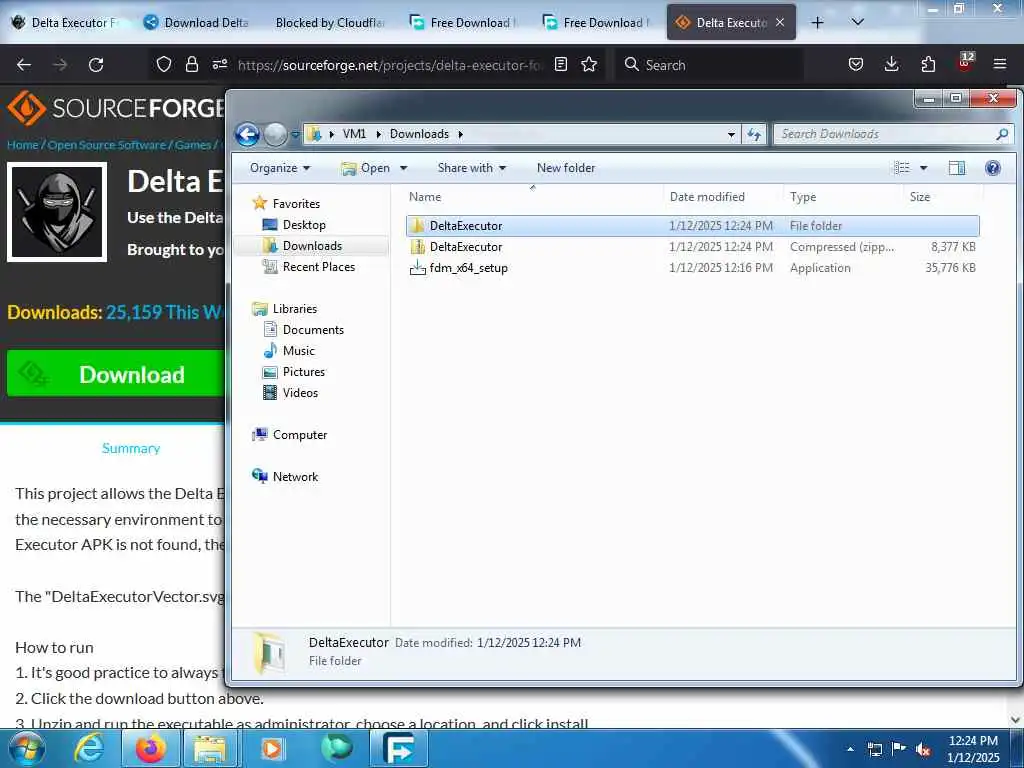Select the DeltaExecutor compressed zip file
The height and width of the screenshot is (768, 1024).
pos(692,247)
